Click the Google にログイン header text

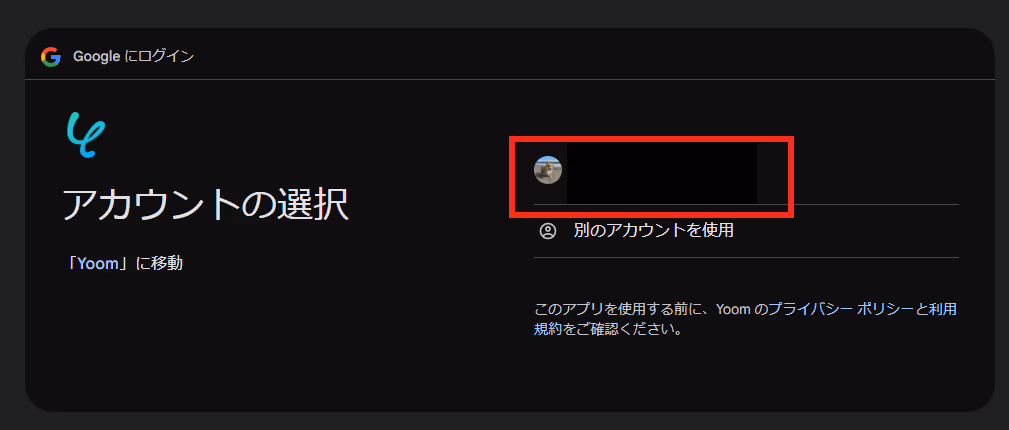[x=133, y=57]
